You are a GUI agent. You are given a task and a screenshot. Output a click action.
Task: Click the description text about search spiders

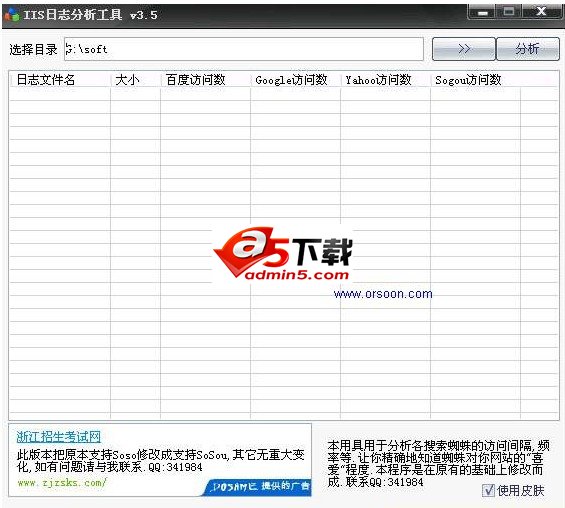click(x=438, y=464)
